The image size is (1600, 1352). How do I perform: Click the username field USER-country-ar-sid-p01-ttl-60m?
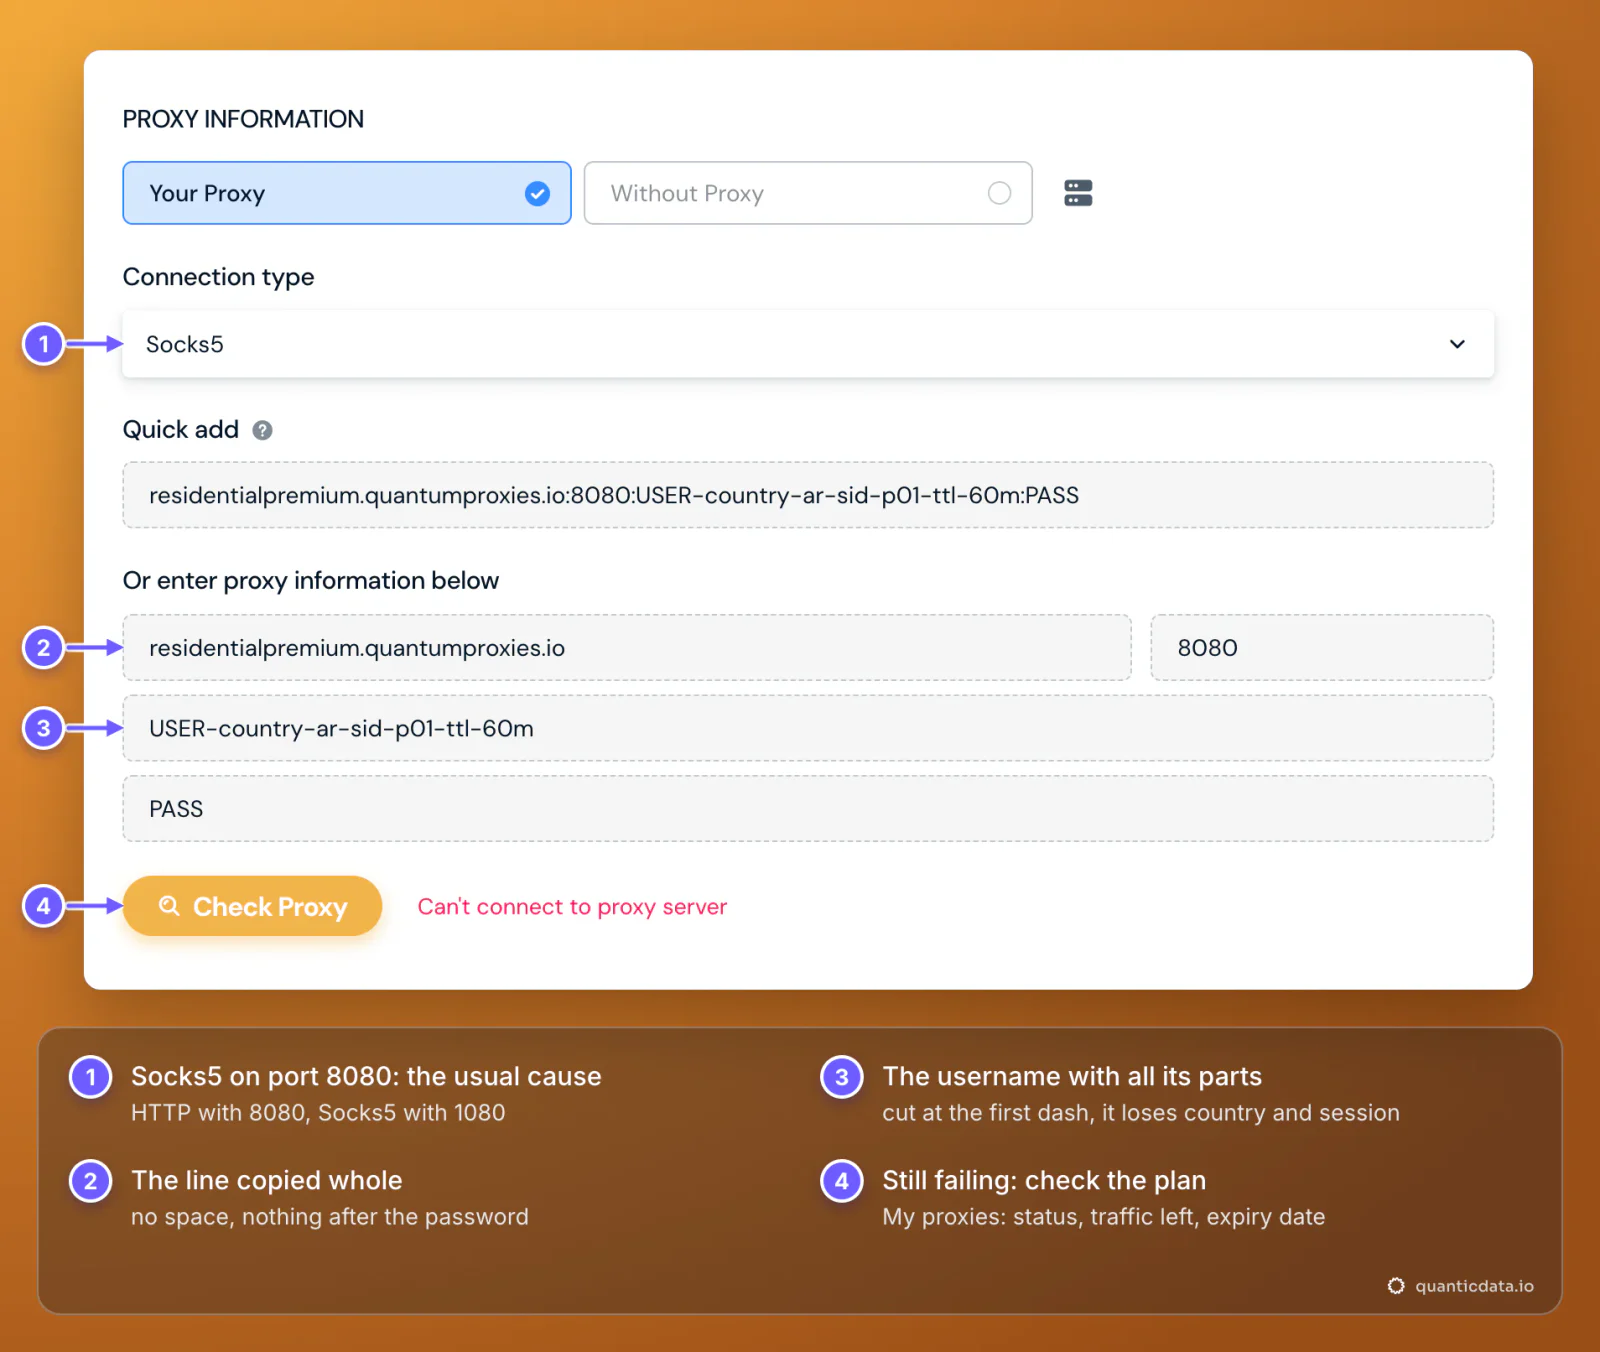pyautogui.click(x=808, y=728)
